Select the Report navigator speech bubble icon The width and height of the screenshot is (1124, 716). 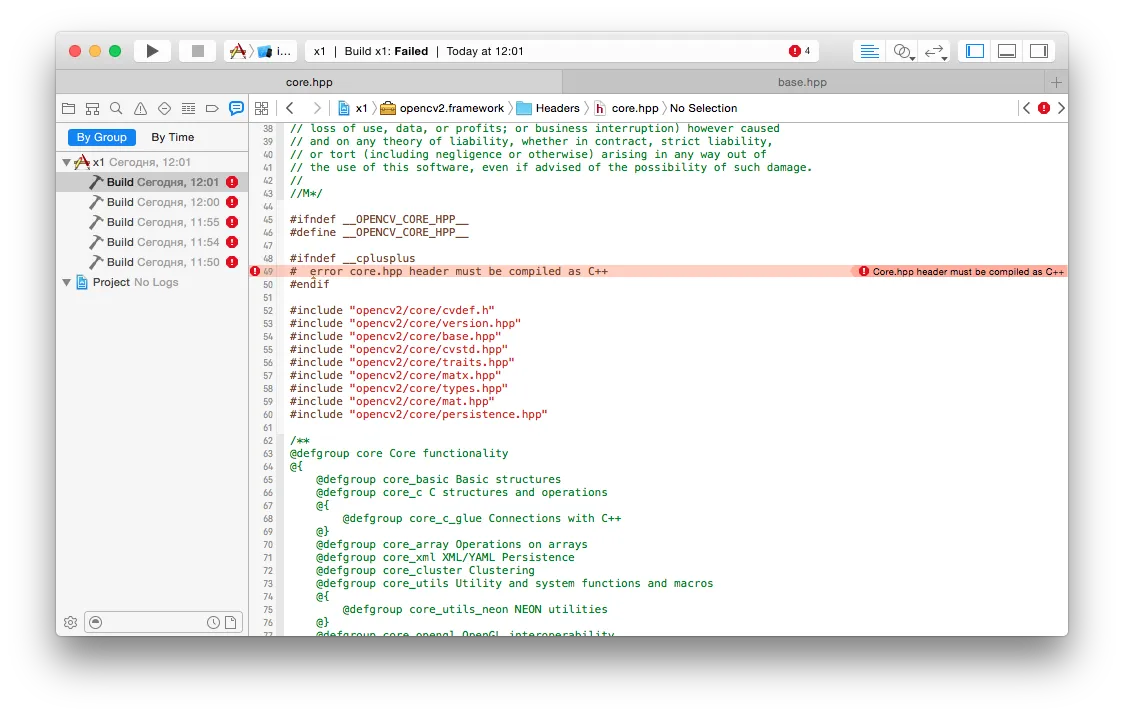[x=236, y=108]
